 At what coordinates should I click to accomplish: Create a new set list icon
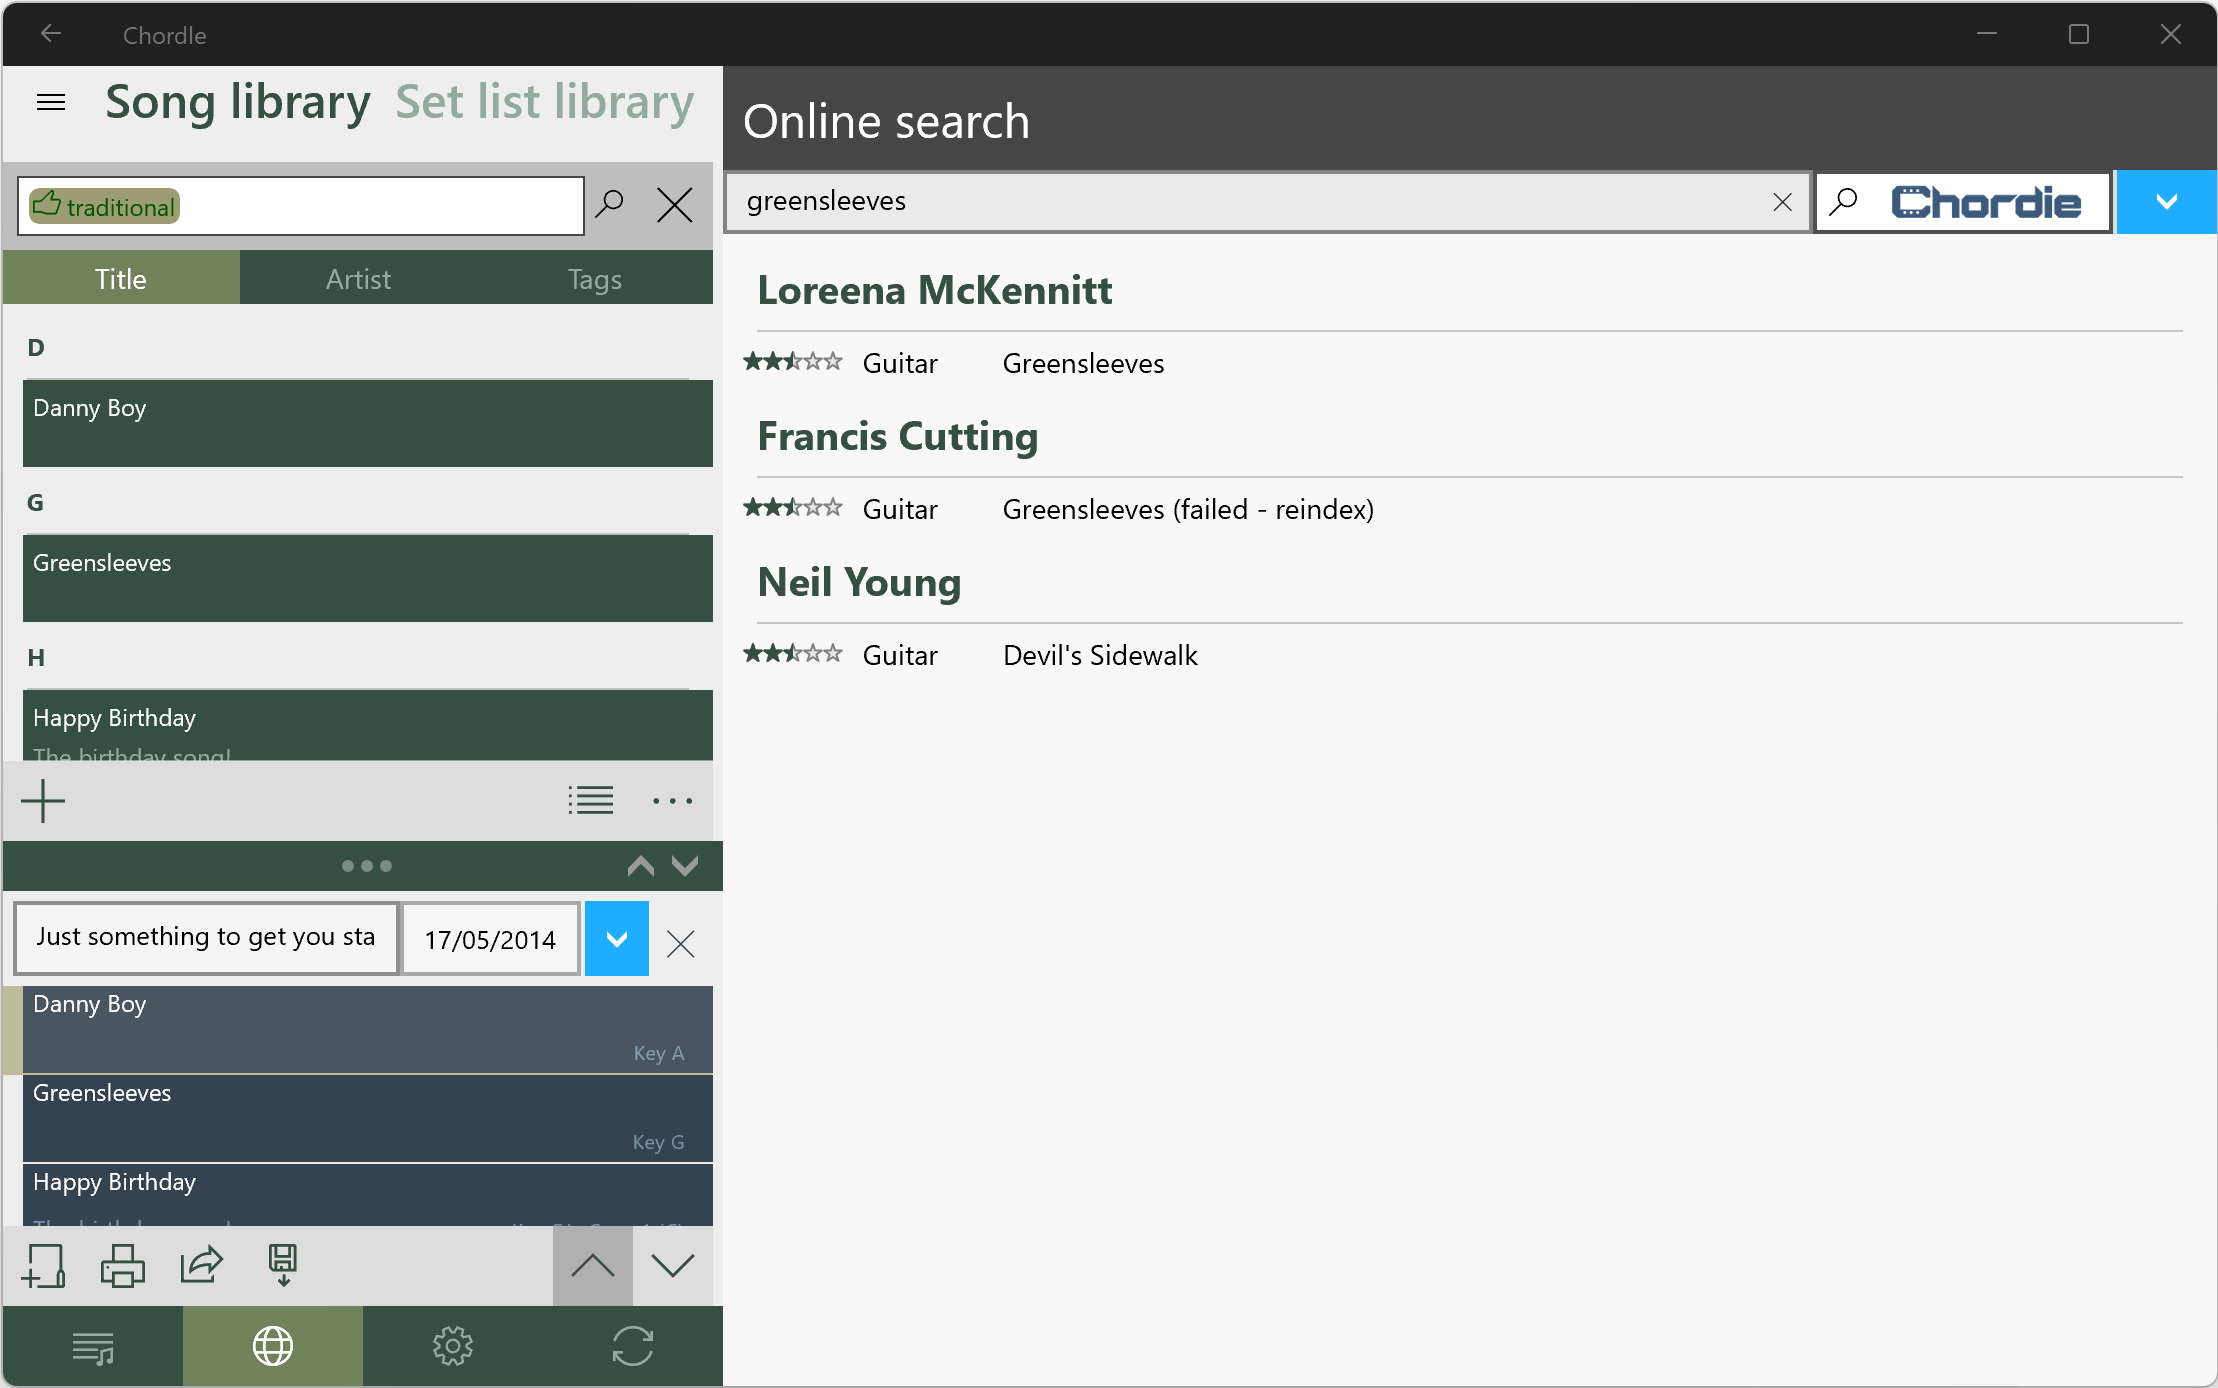(x=43, y=1266)
